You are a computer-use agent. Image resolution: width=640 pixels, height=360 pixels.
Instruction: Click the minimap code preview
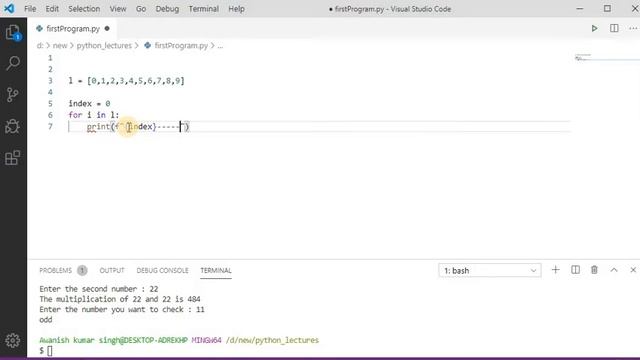[x=583, y=58]
